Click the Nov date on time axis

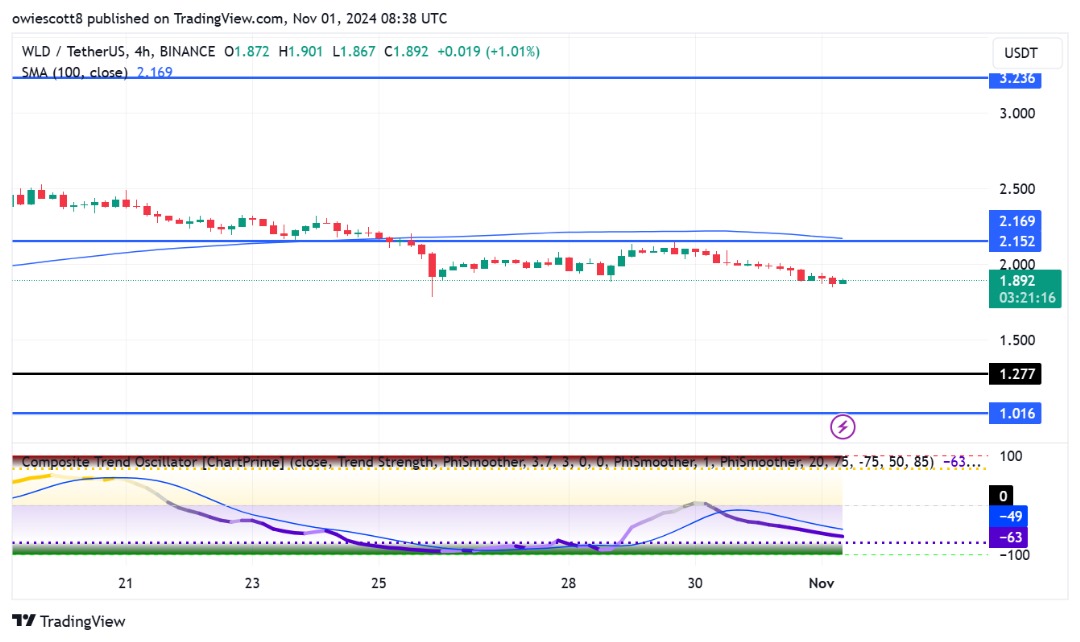(x=821, y=583)
